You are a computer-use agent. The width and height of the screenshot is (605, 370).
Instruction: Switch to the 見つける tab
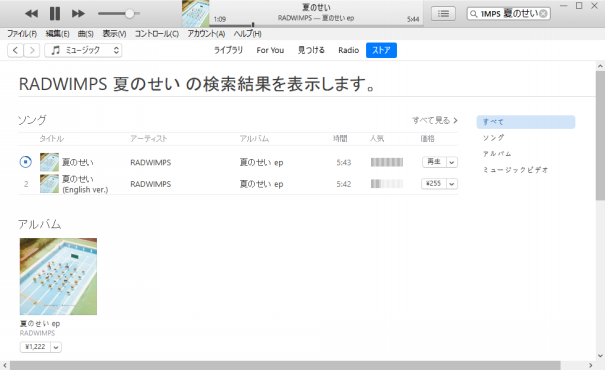[x=311, y=50]
